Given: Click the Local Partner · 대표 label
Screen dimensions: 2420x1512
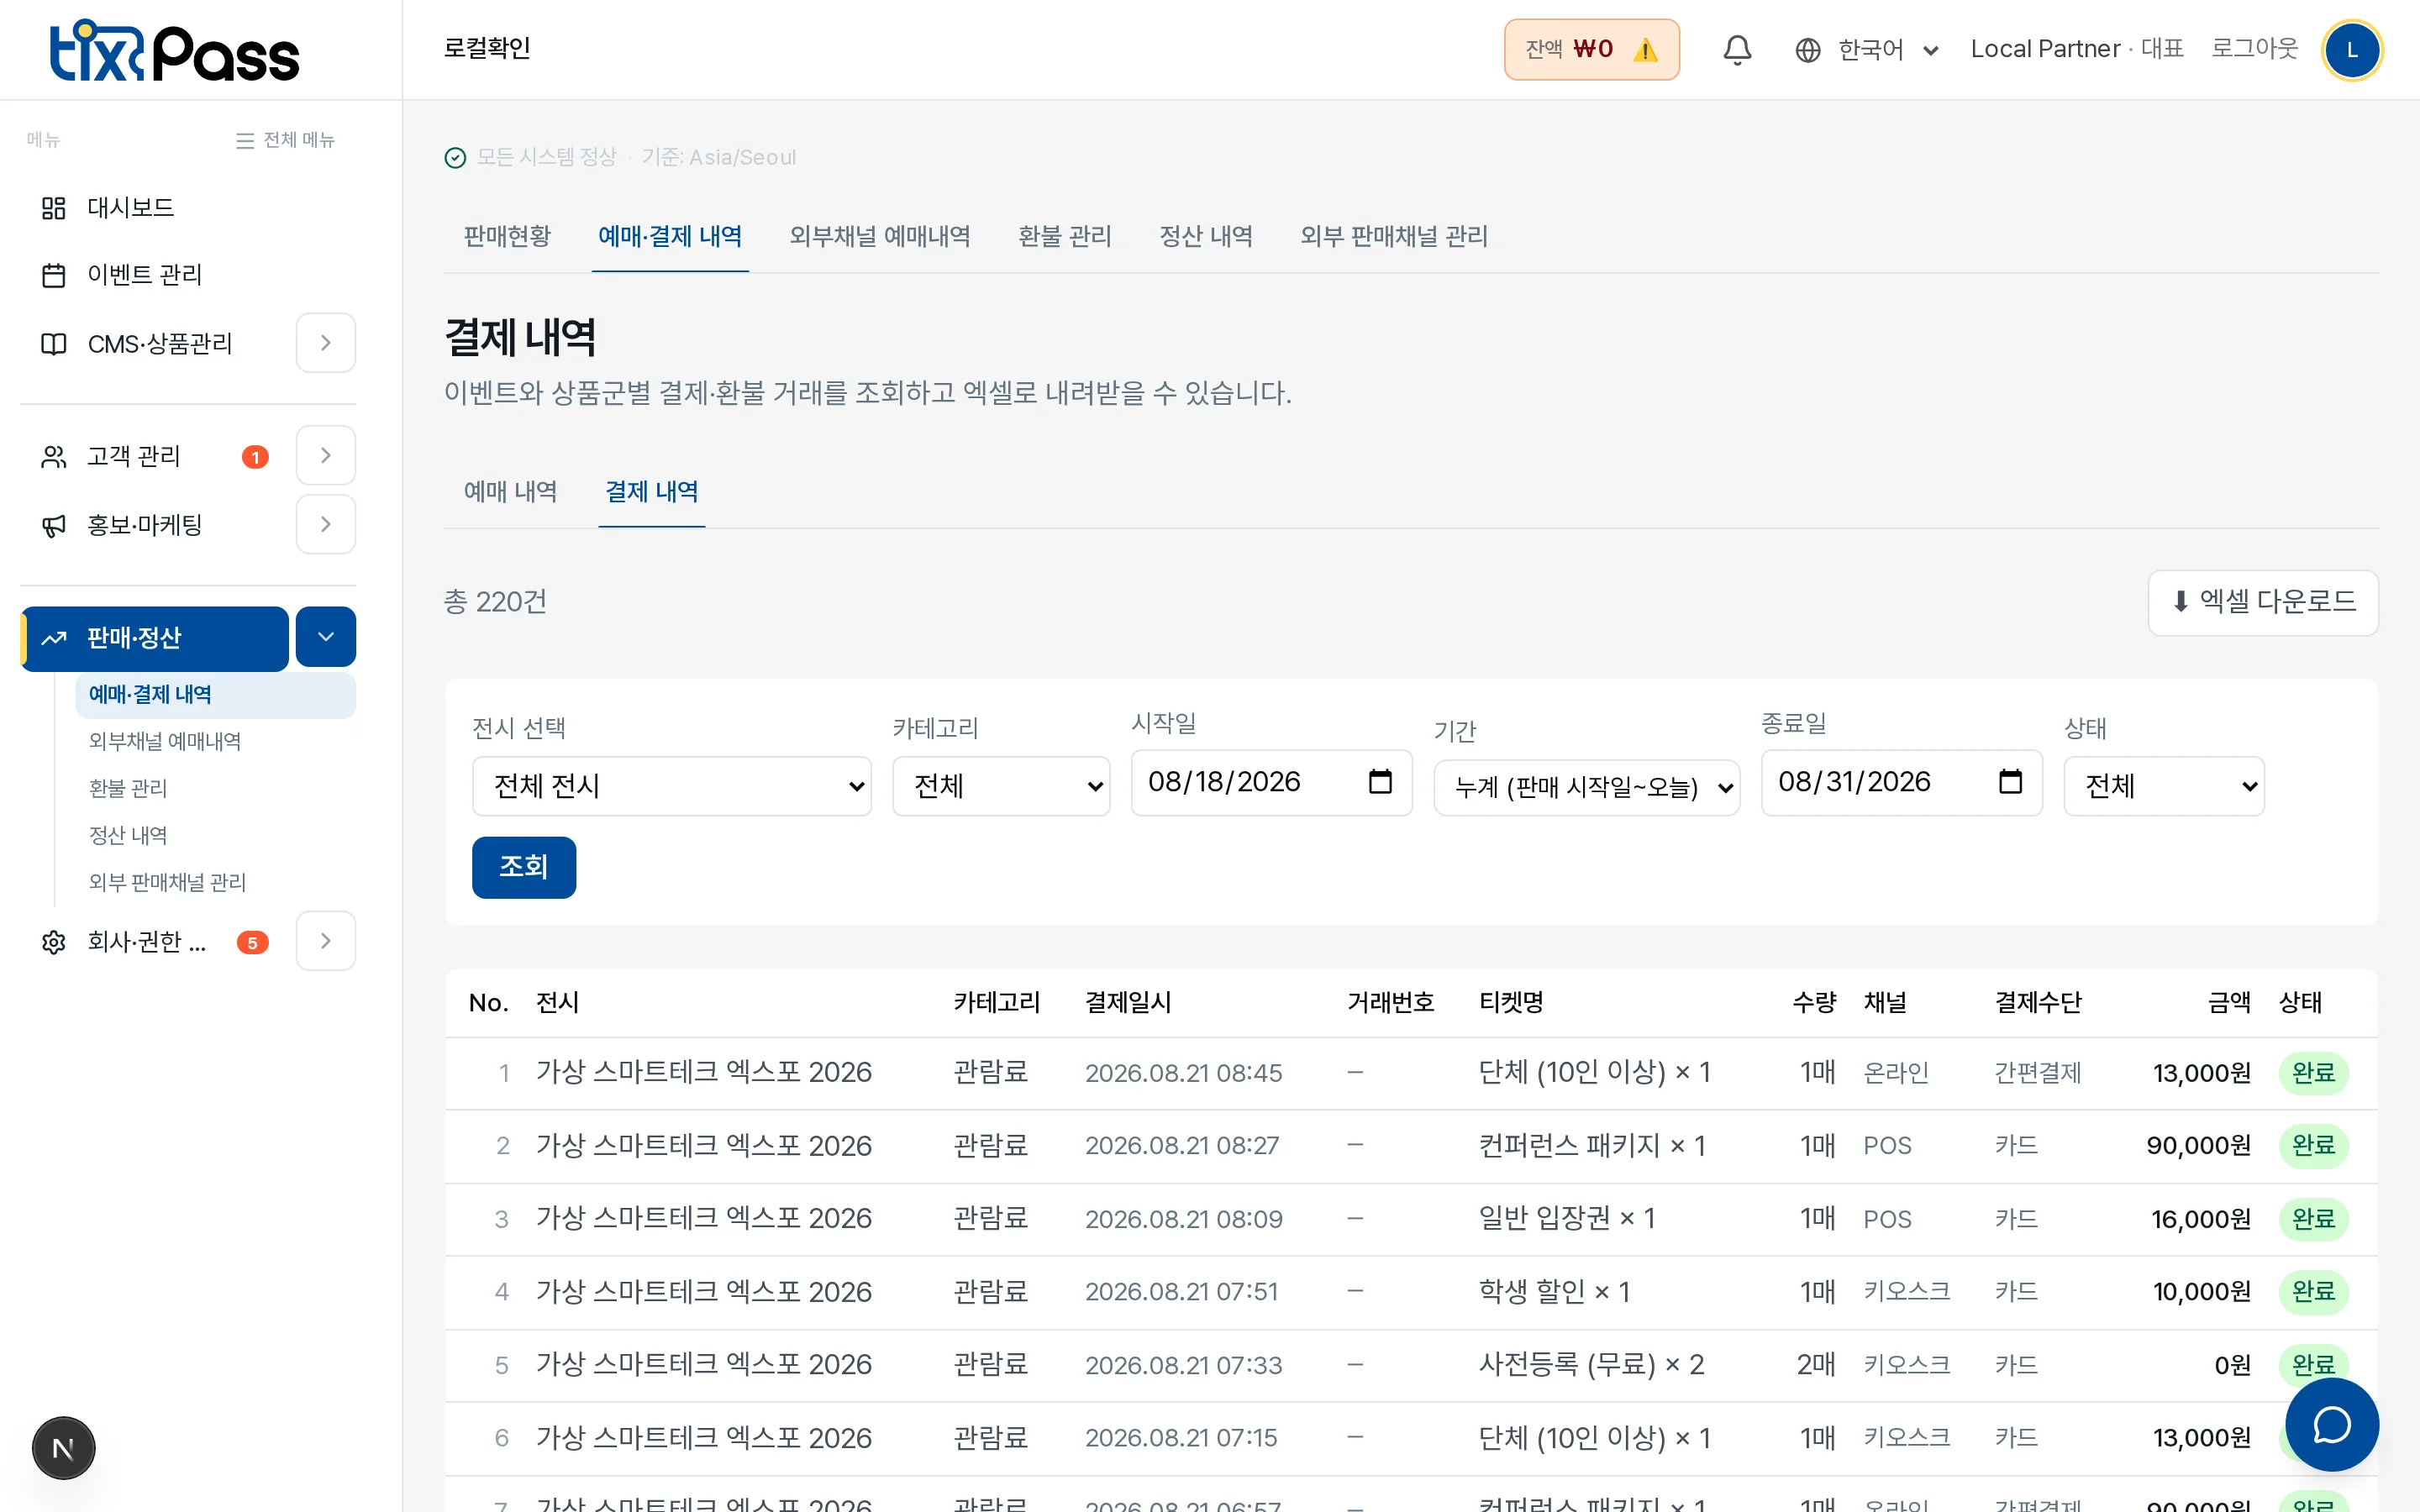Looking at the screenshot, I should pyautogui.click(x=2077, y=49).
